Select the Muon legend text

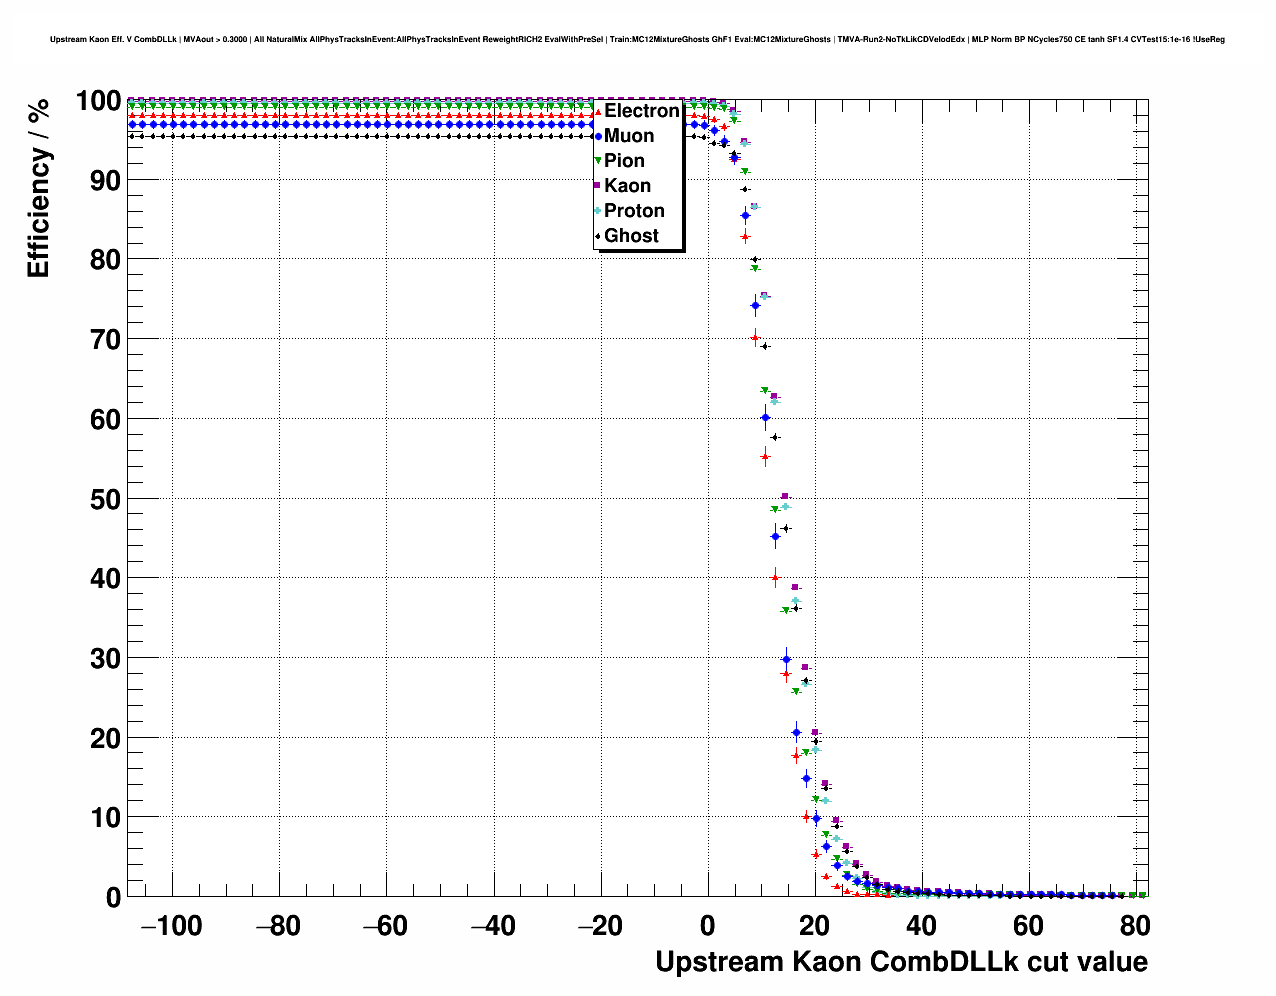[629, 136]
